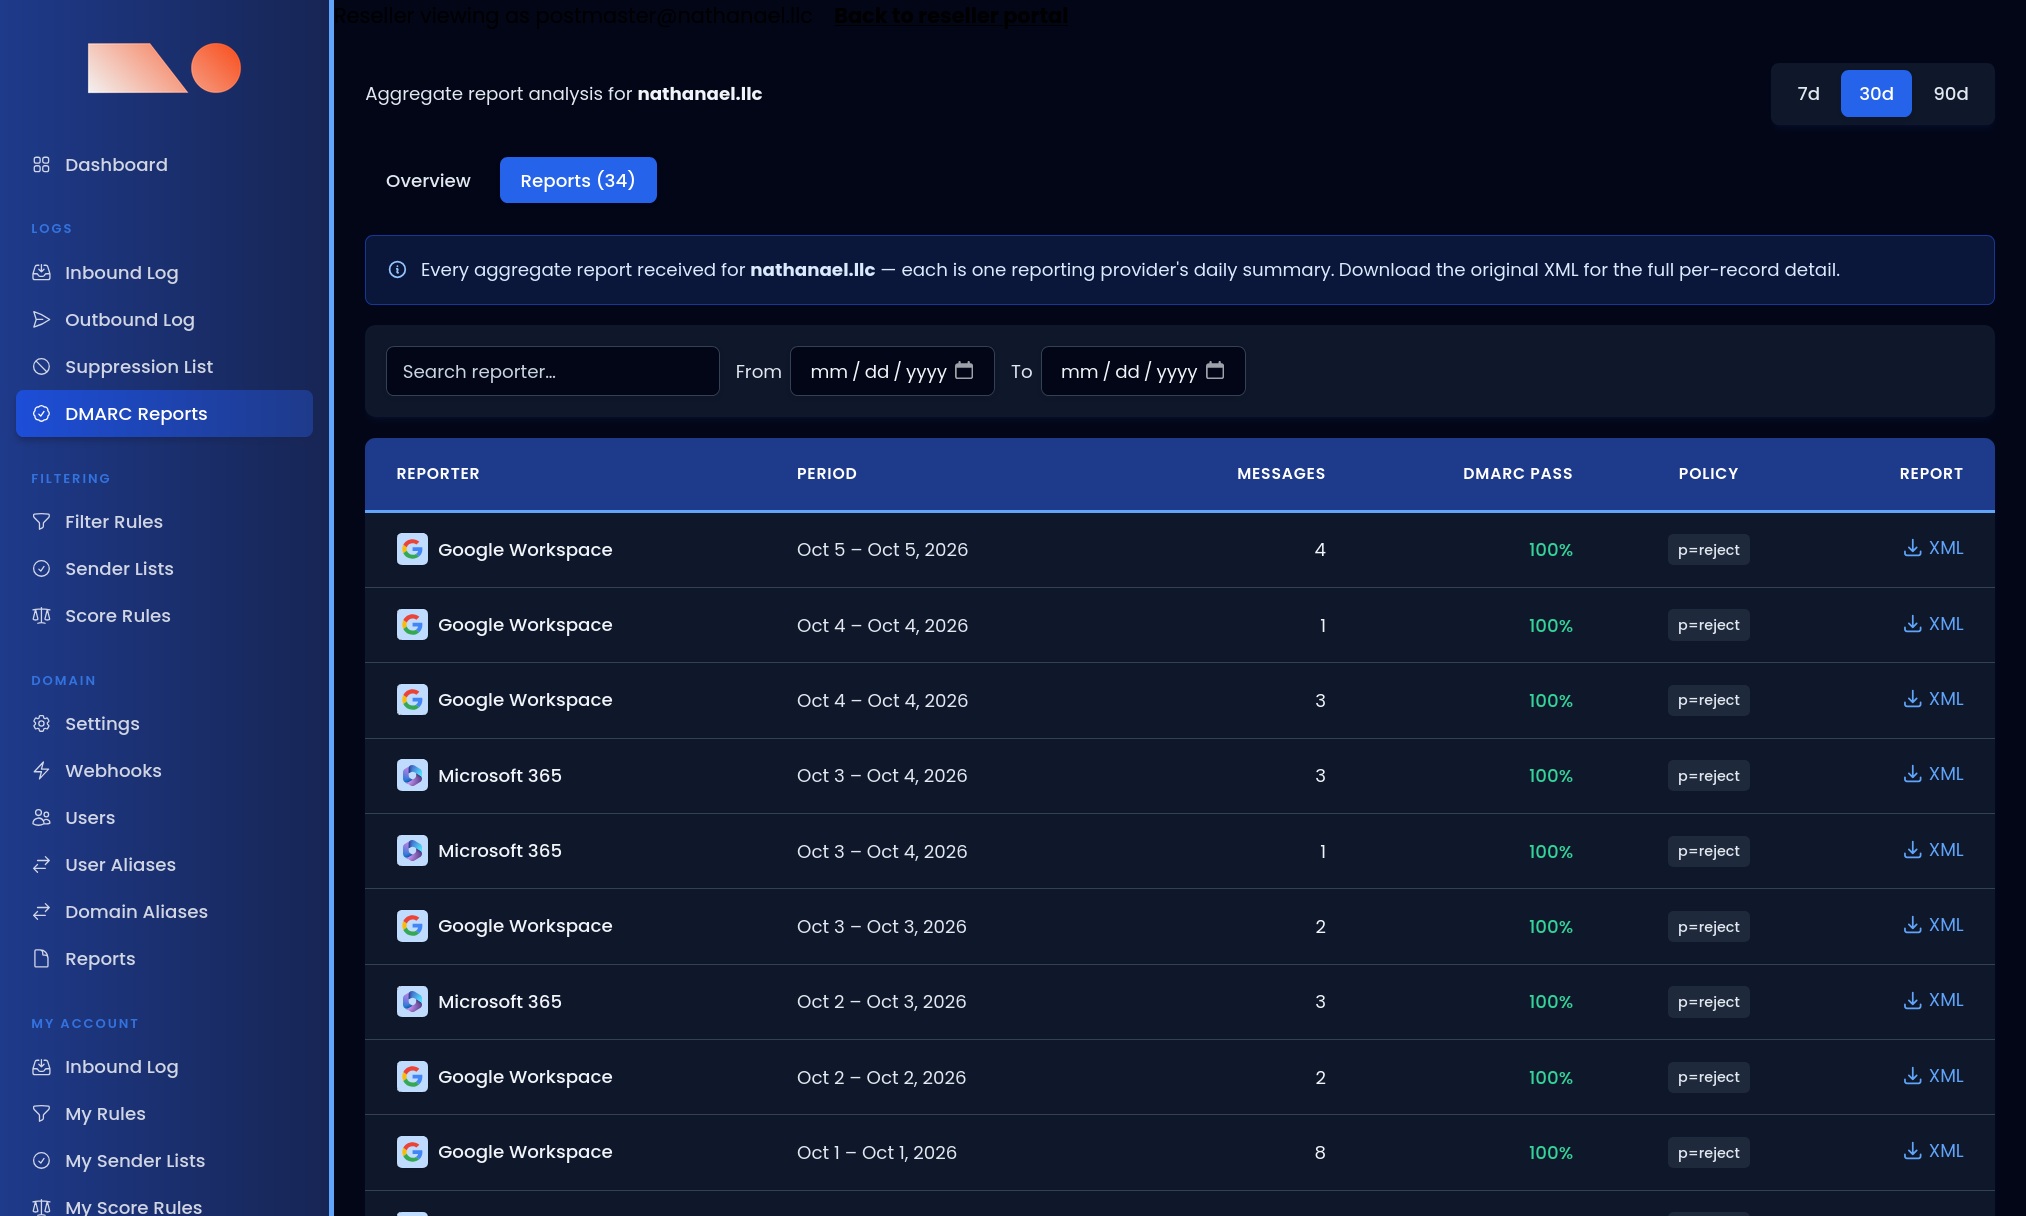Download XML for Microsoft 365 Oct 3–4 with 3 messages

point(1933,774)
